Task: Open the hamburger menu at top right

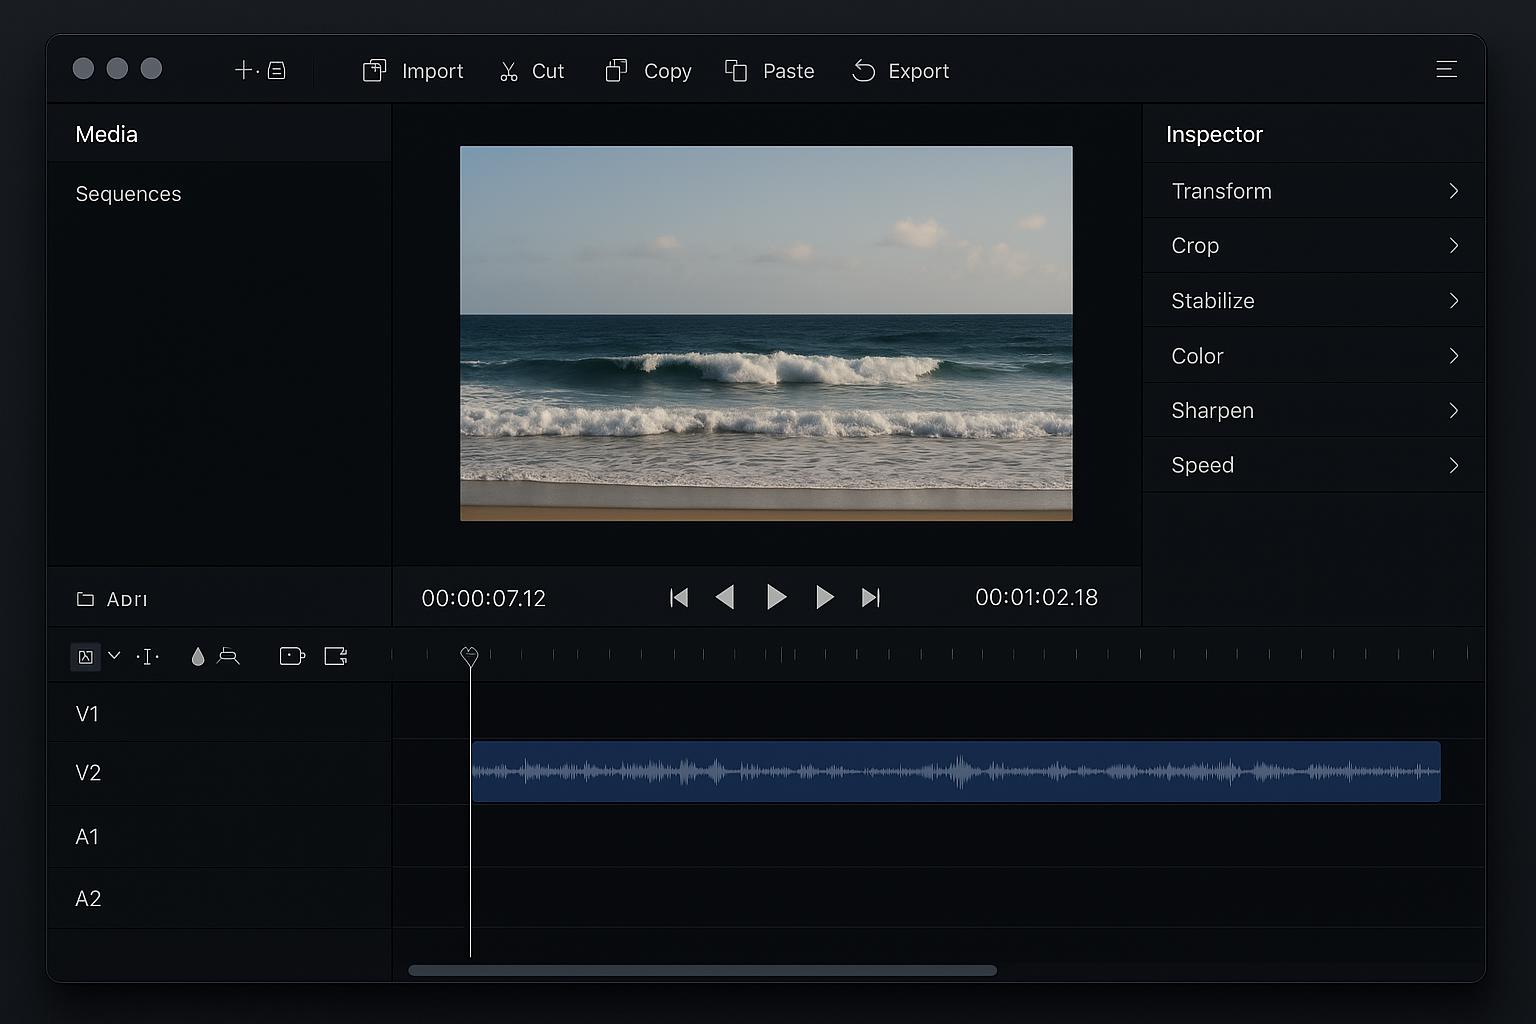Action: 1447,69
